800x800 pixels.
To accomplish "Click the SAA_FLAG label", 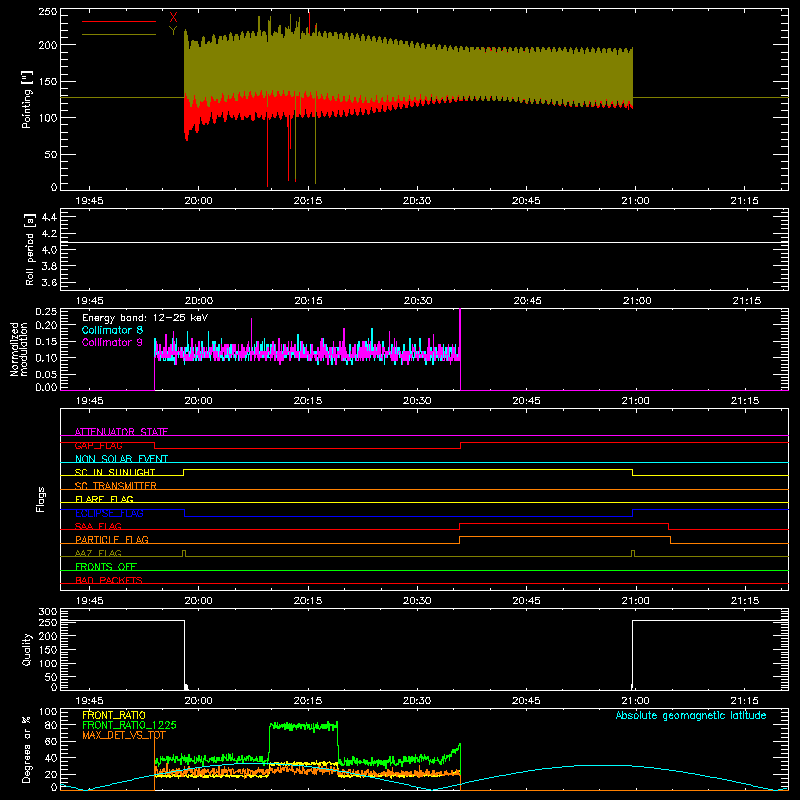I will 98,526.
